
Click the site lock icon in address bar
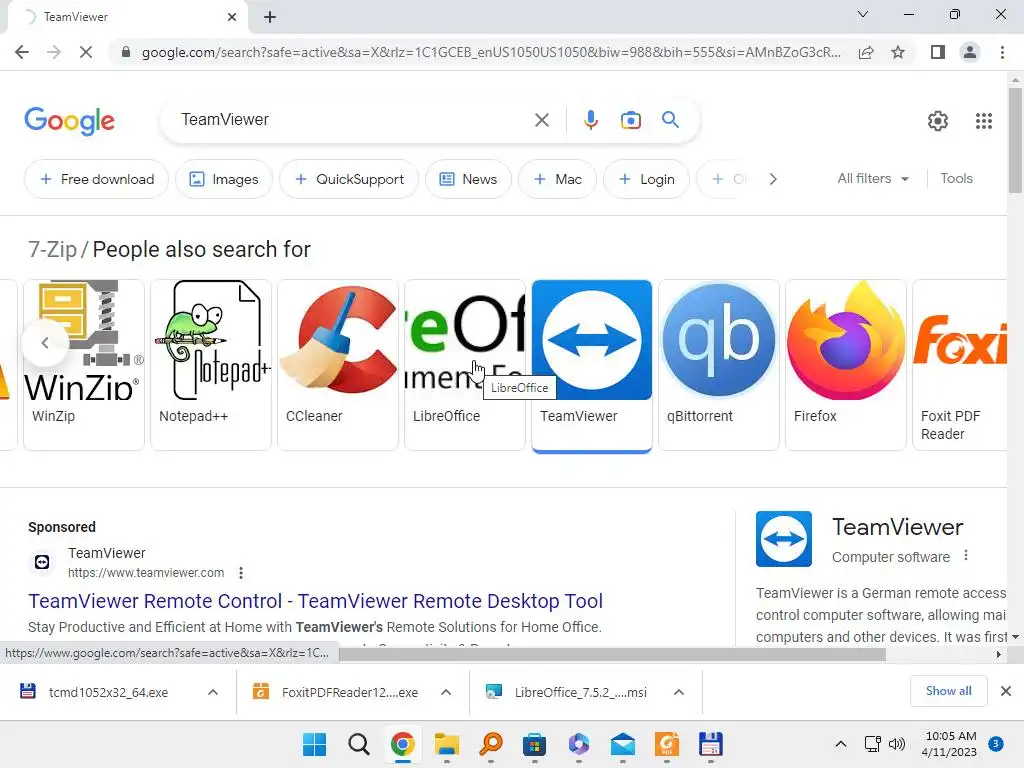(126, 52)
